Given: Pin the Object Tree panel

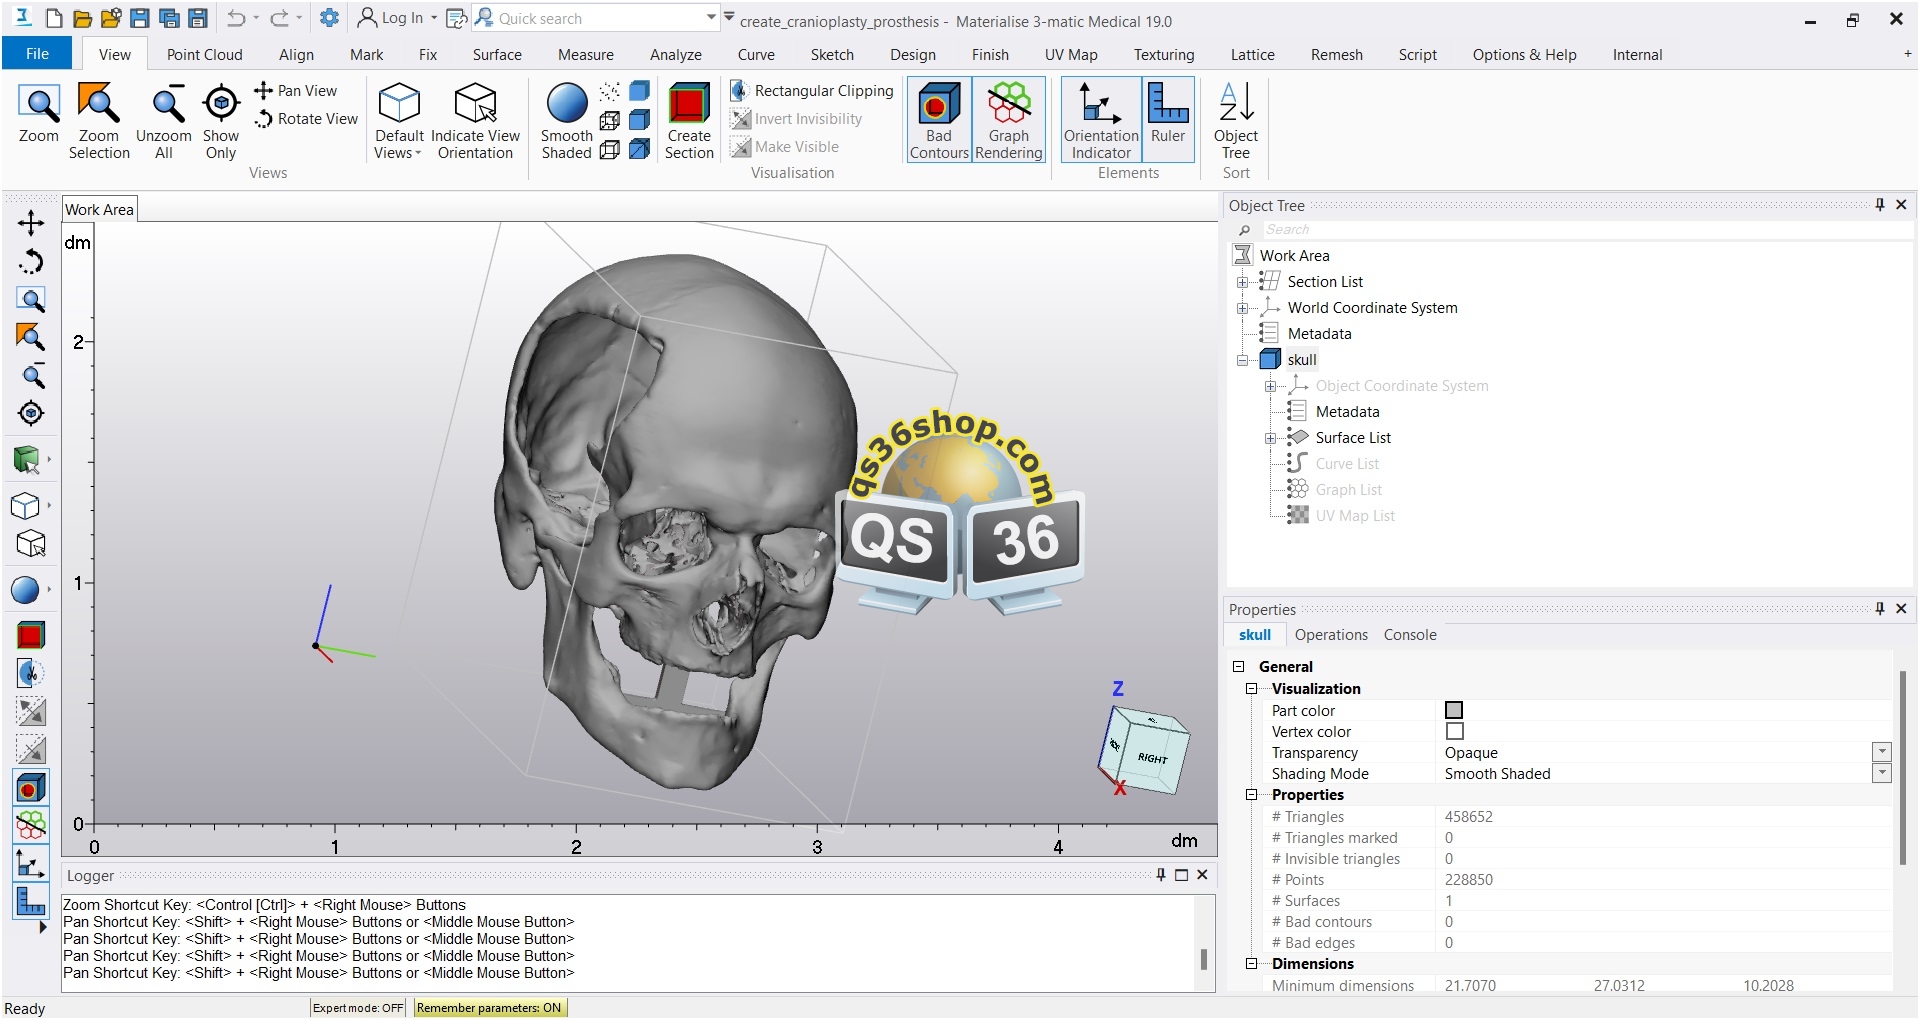Looking at the screenshot, I should pos(1880,205).
